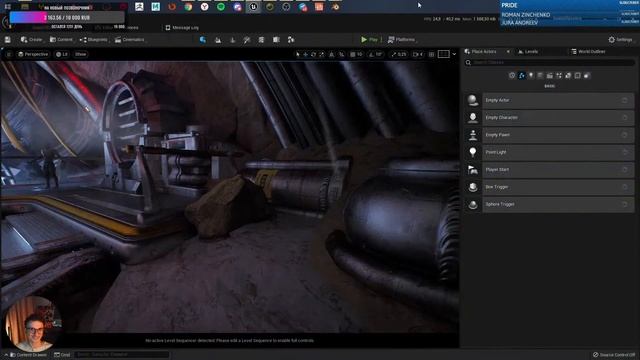Viewport: 640px width, 360px height.
Task: Close the Place Actors tab
Action: (508, 52)
